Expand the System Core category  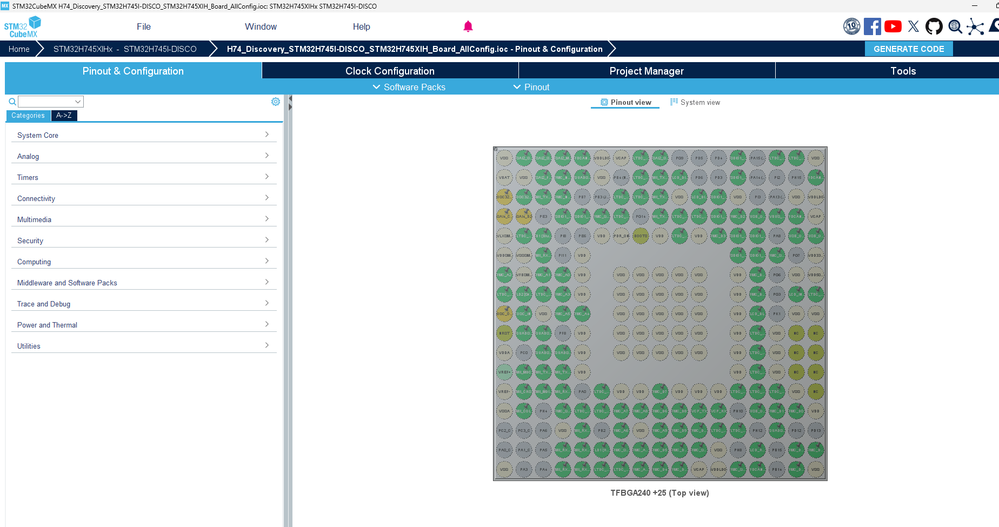[x=143, y=135]
